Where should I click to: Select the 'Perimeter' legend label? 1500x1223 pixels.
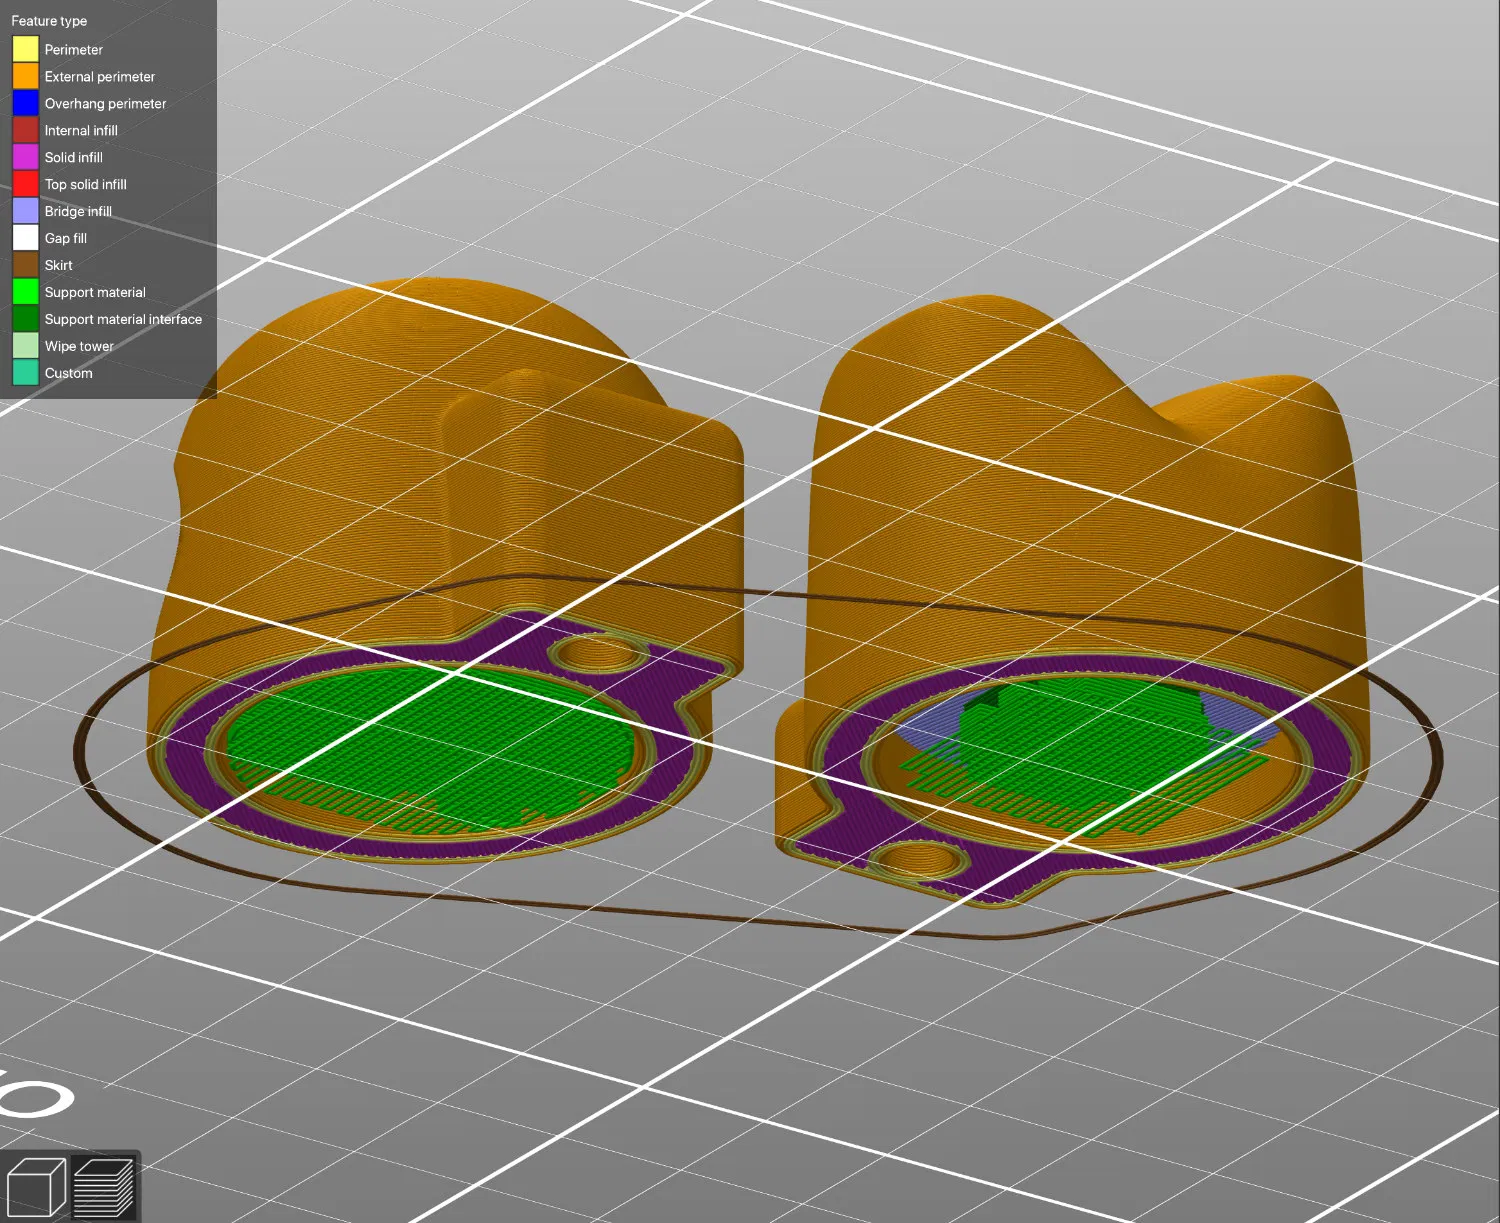[73, 50]
